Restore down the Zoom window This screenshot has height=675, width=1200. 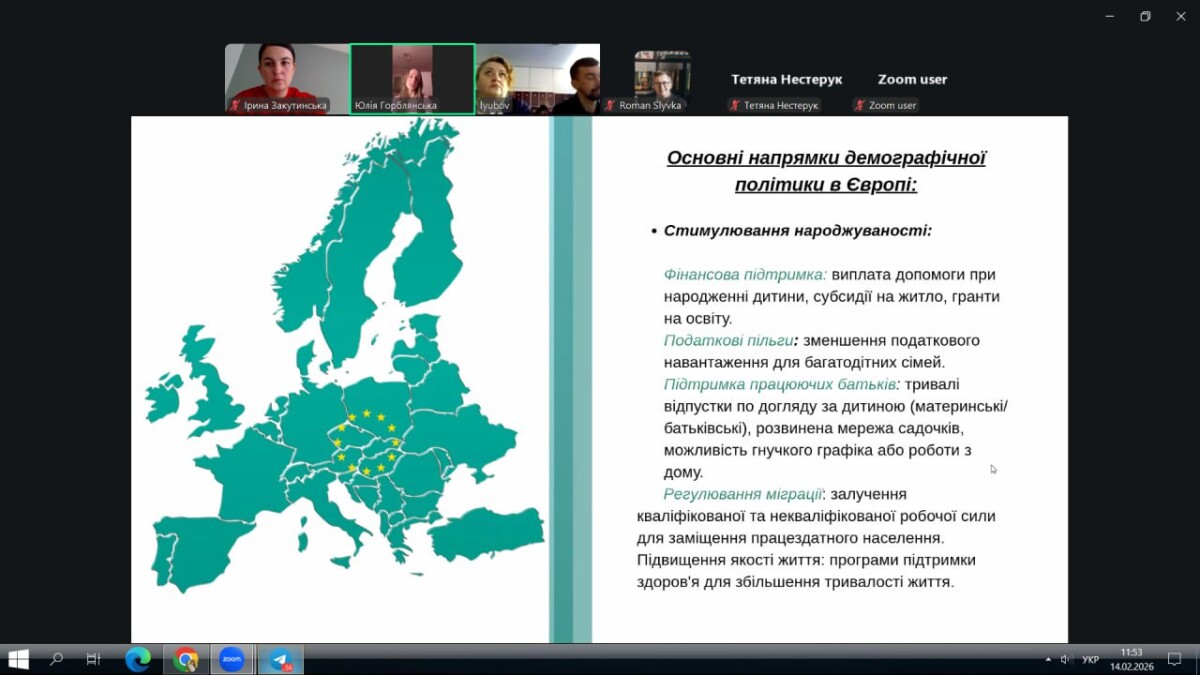tap(1145, 16)
